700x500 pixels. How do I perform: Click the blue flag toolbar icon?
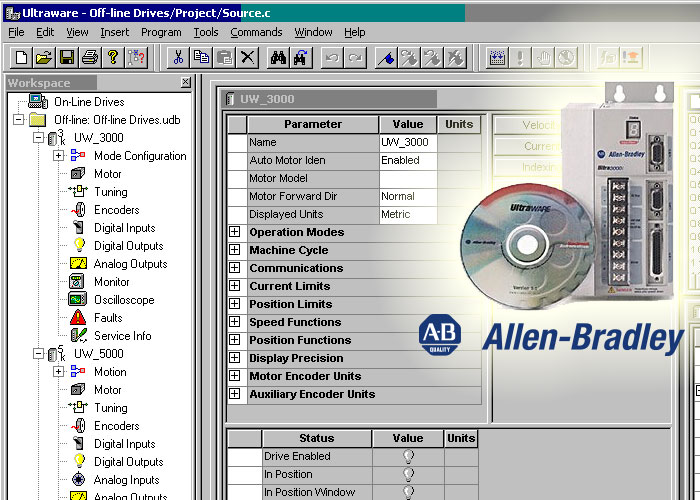pyautogui.click(x=386, y=58)
